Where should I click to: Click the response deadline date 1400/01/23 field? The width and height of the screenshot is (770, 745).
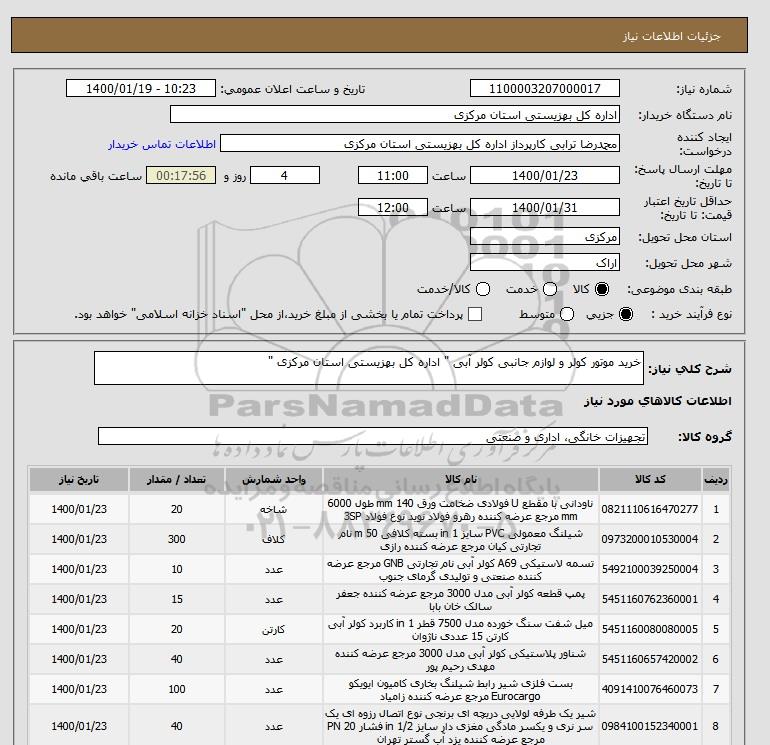click(x=545, y=175)
